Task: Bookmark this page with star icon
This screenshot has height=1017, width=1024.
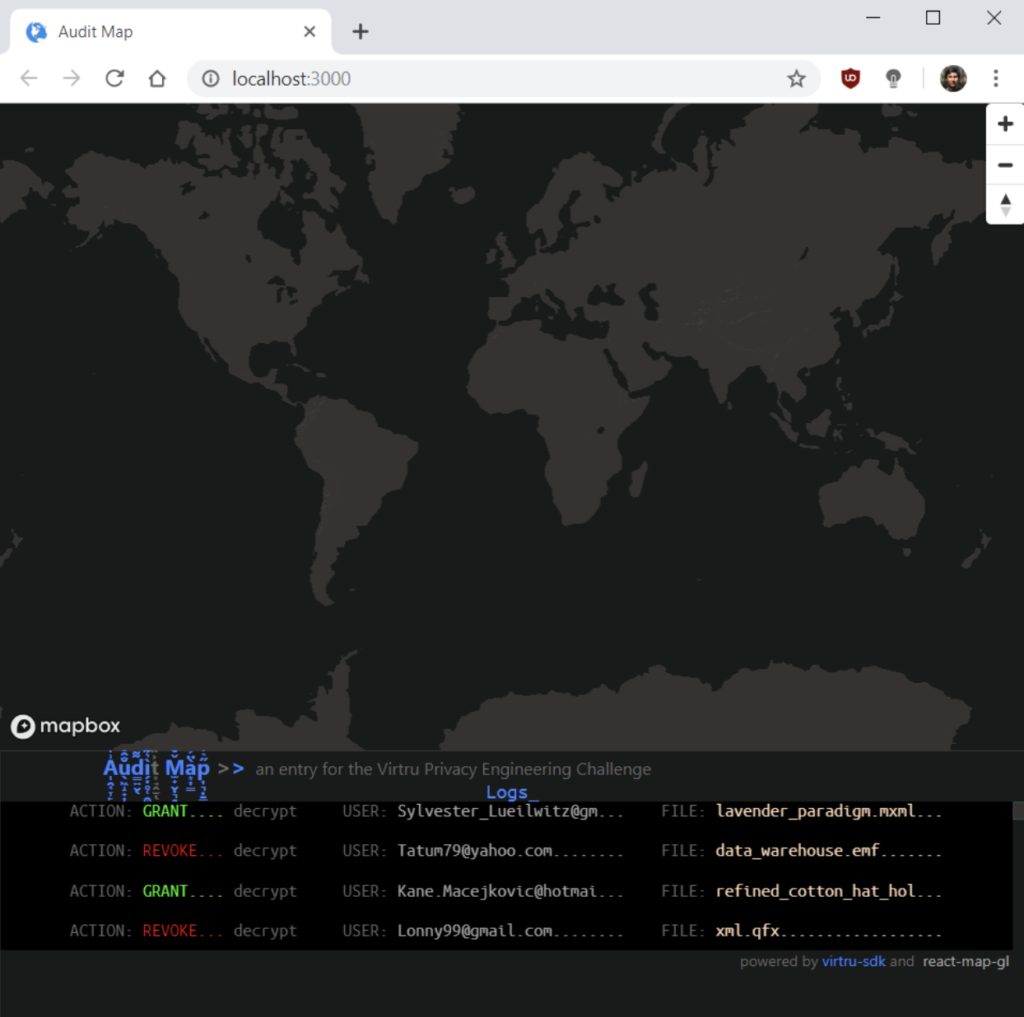Action: [796, 79]
